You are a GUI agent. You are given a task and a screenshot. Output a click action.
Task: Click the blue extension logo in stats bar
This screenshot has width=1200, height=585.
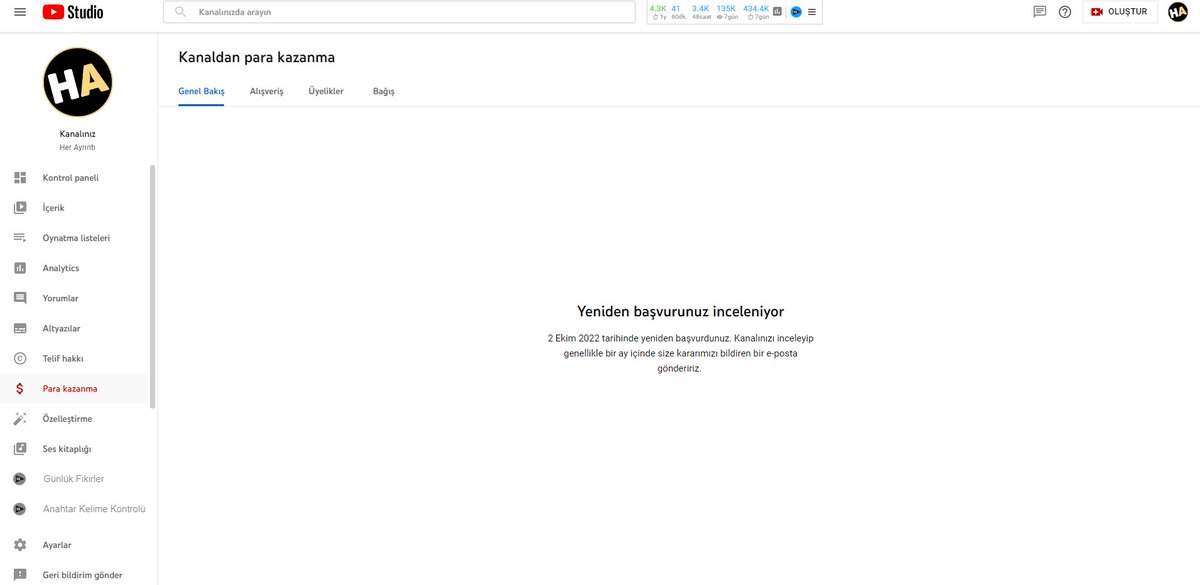point(796,12)
